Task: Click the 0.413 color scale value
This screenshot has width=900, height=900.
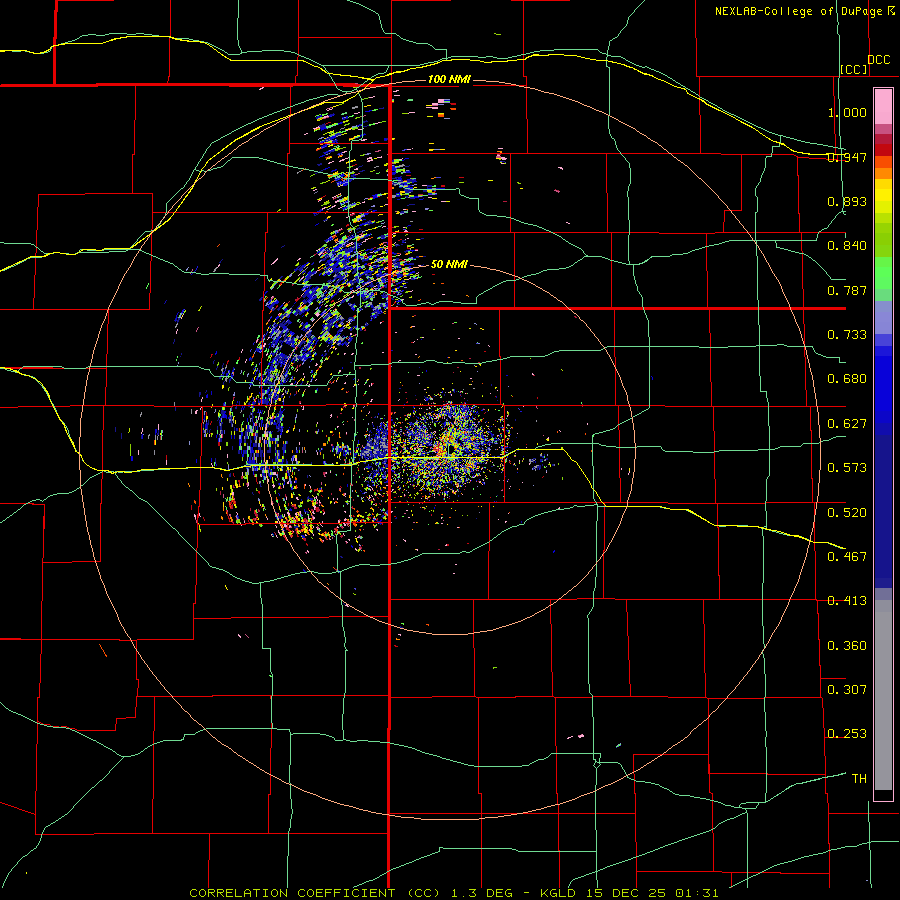Action: click(x=847, y=601)
